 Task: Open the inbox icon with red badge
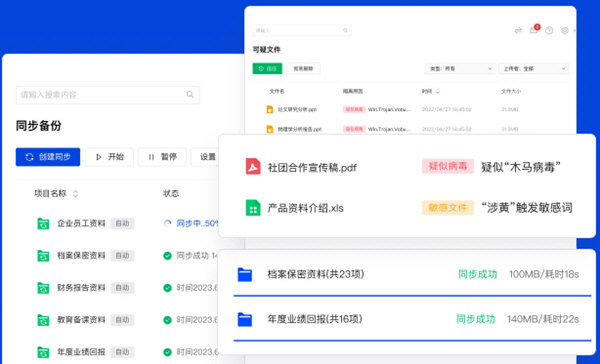(534, 29)
